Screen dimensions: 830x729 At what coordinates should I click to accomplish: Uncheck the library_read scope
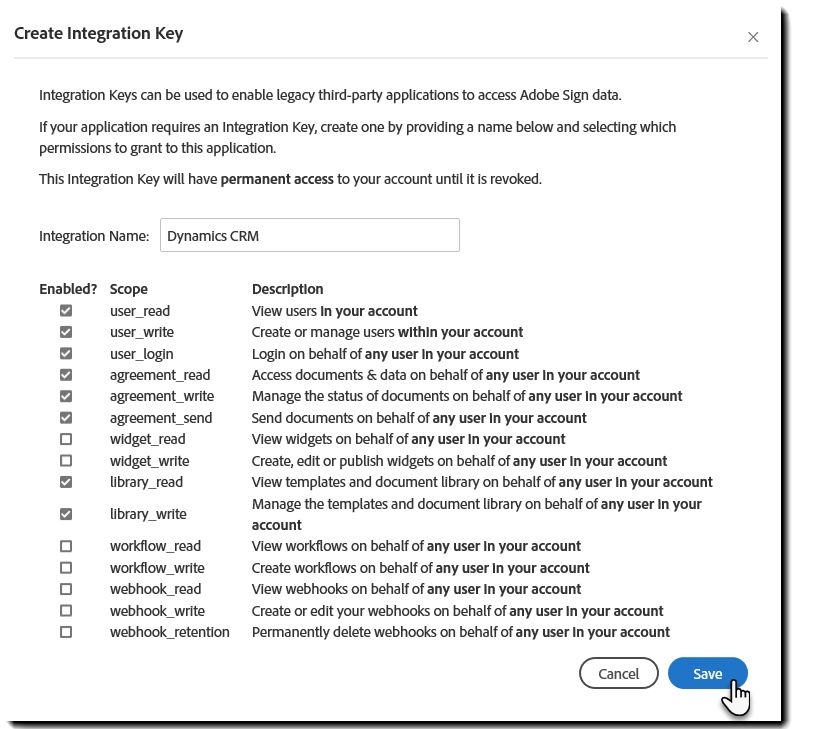66,482
